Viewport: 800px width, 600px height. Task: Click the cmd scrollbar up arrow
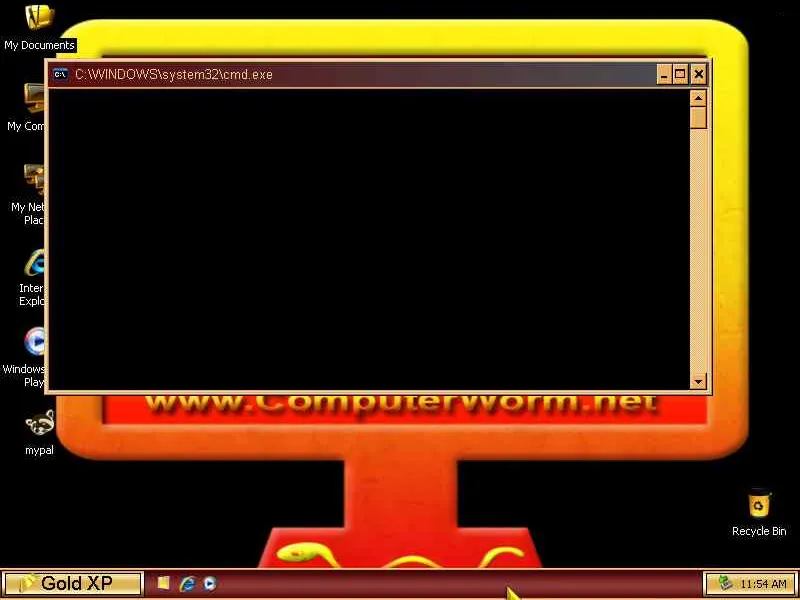698,98
